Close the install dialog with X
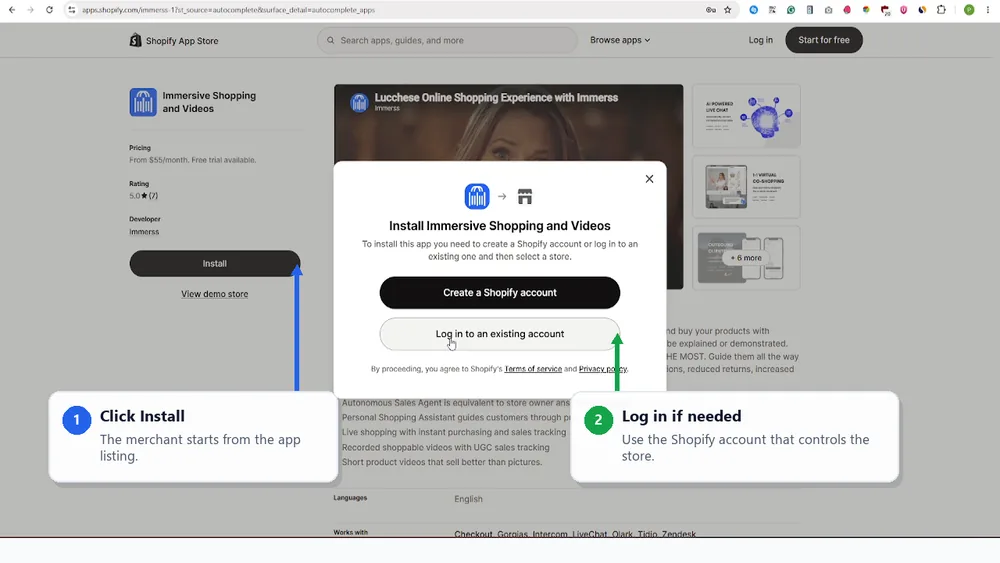 pyautogui.click(x=649, y=179)
